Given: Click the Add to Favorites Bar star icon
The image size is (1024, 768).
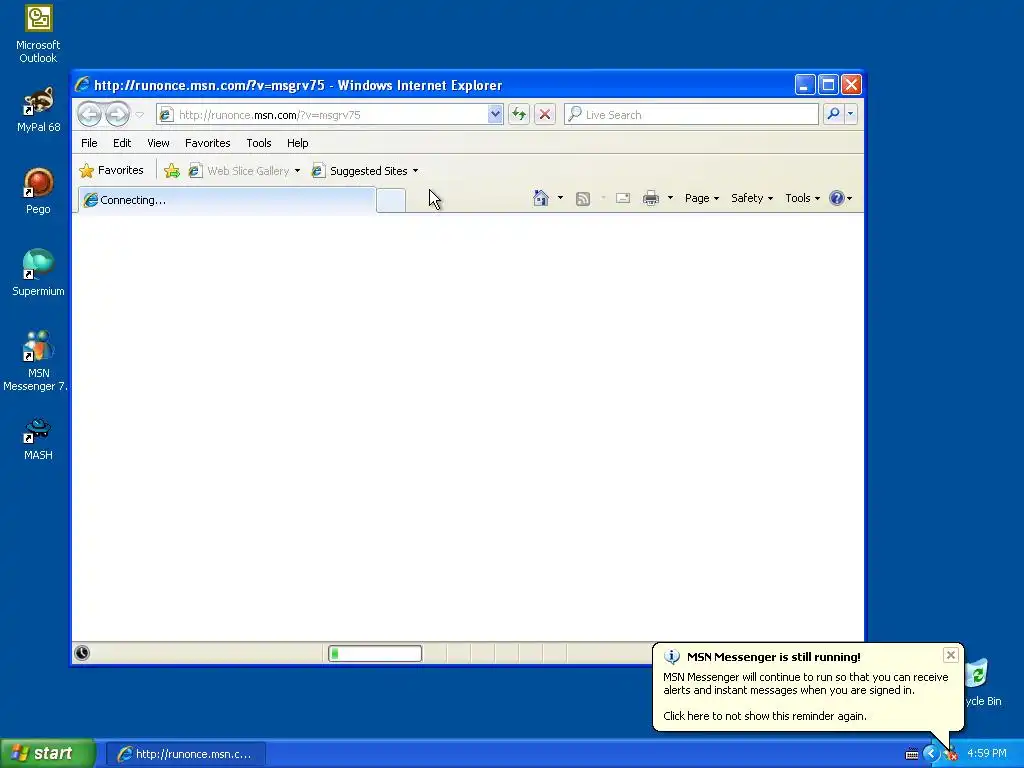Looking at the screenshot, I should (x=172, y=171).
